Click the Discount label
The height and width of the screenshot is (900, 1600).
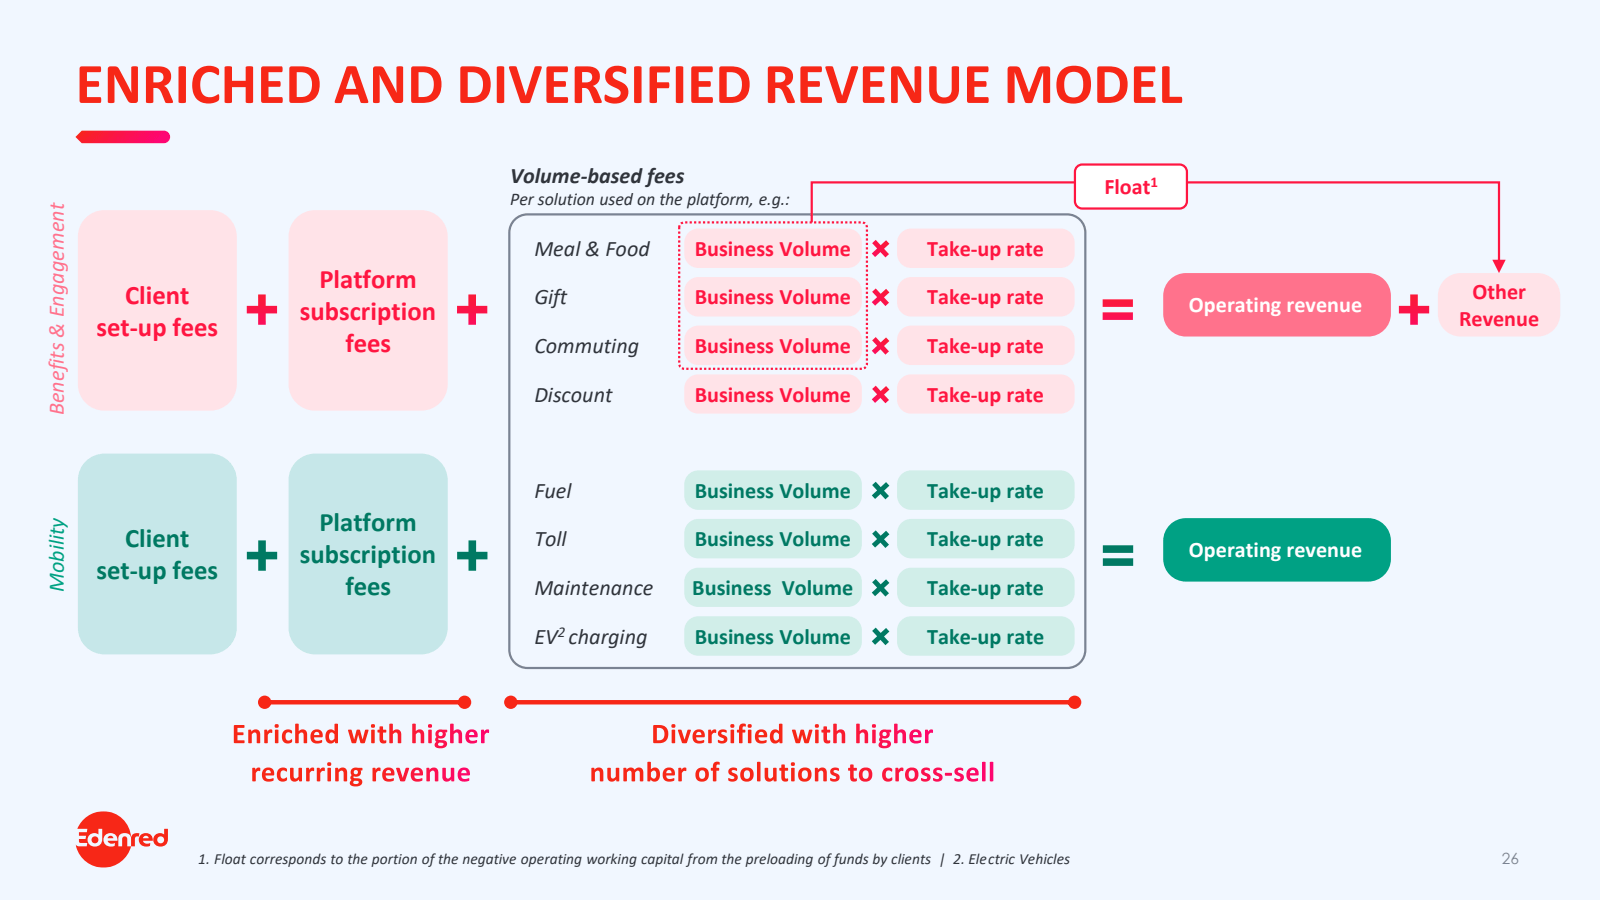573,395
